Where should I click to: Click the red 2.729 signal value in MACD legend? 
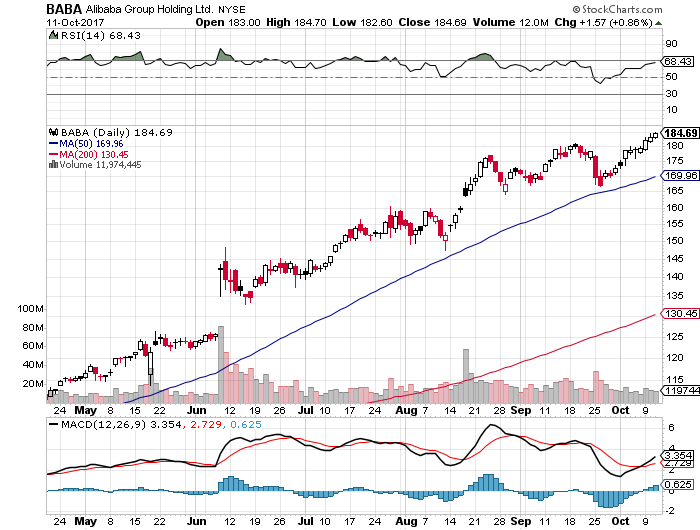(206, 425)
